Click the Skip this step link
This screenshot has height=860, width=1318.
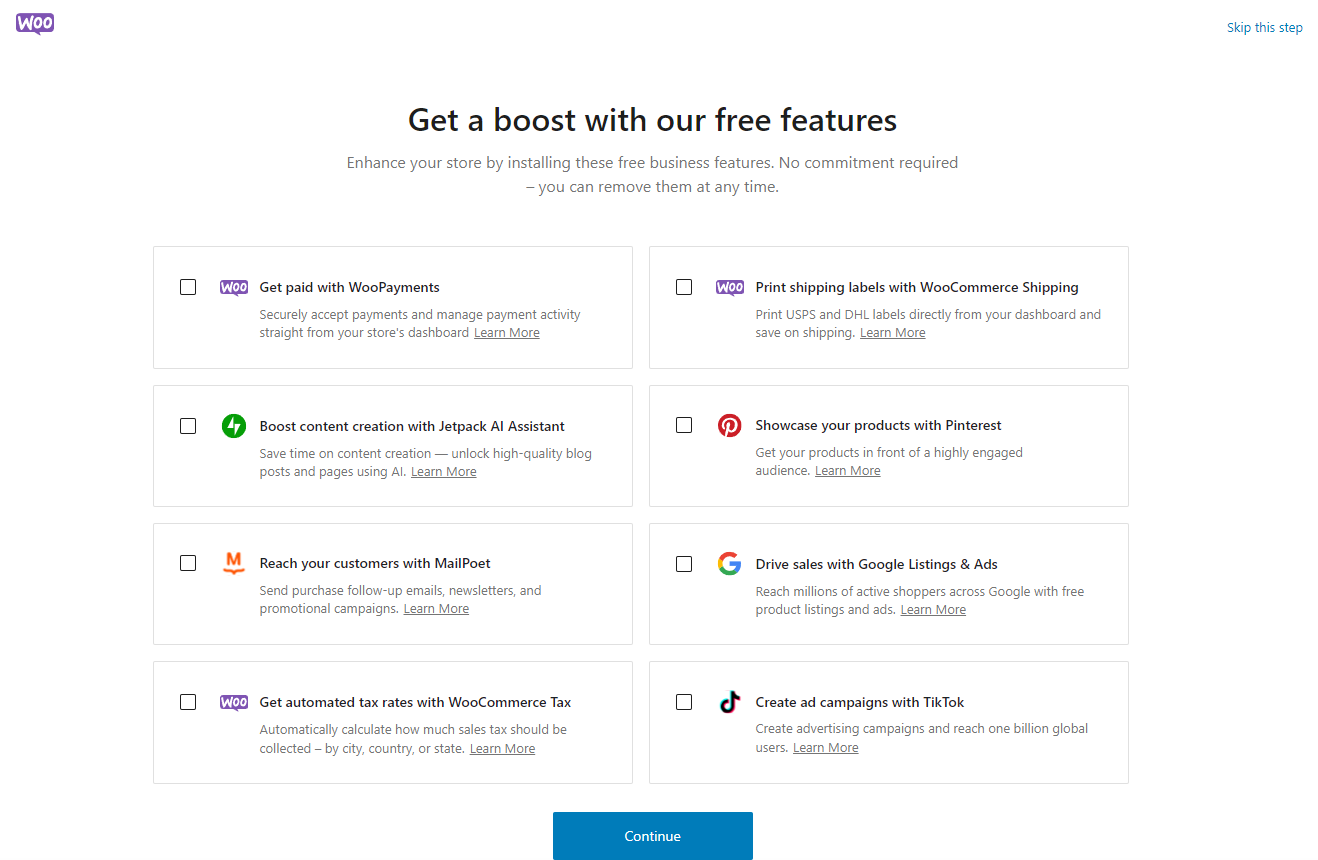(1264, 28)
